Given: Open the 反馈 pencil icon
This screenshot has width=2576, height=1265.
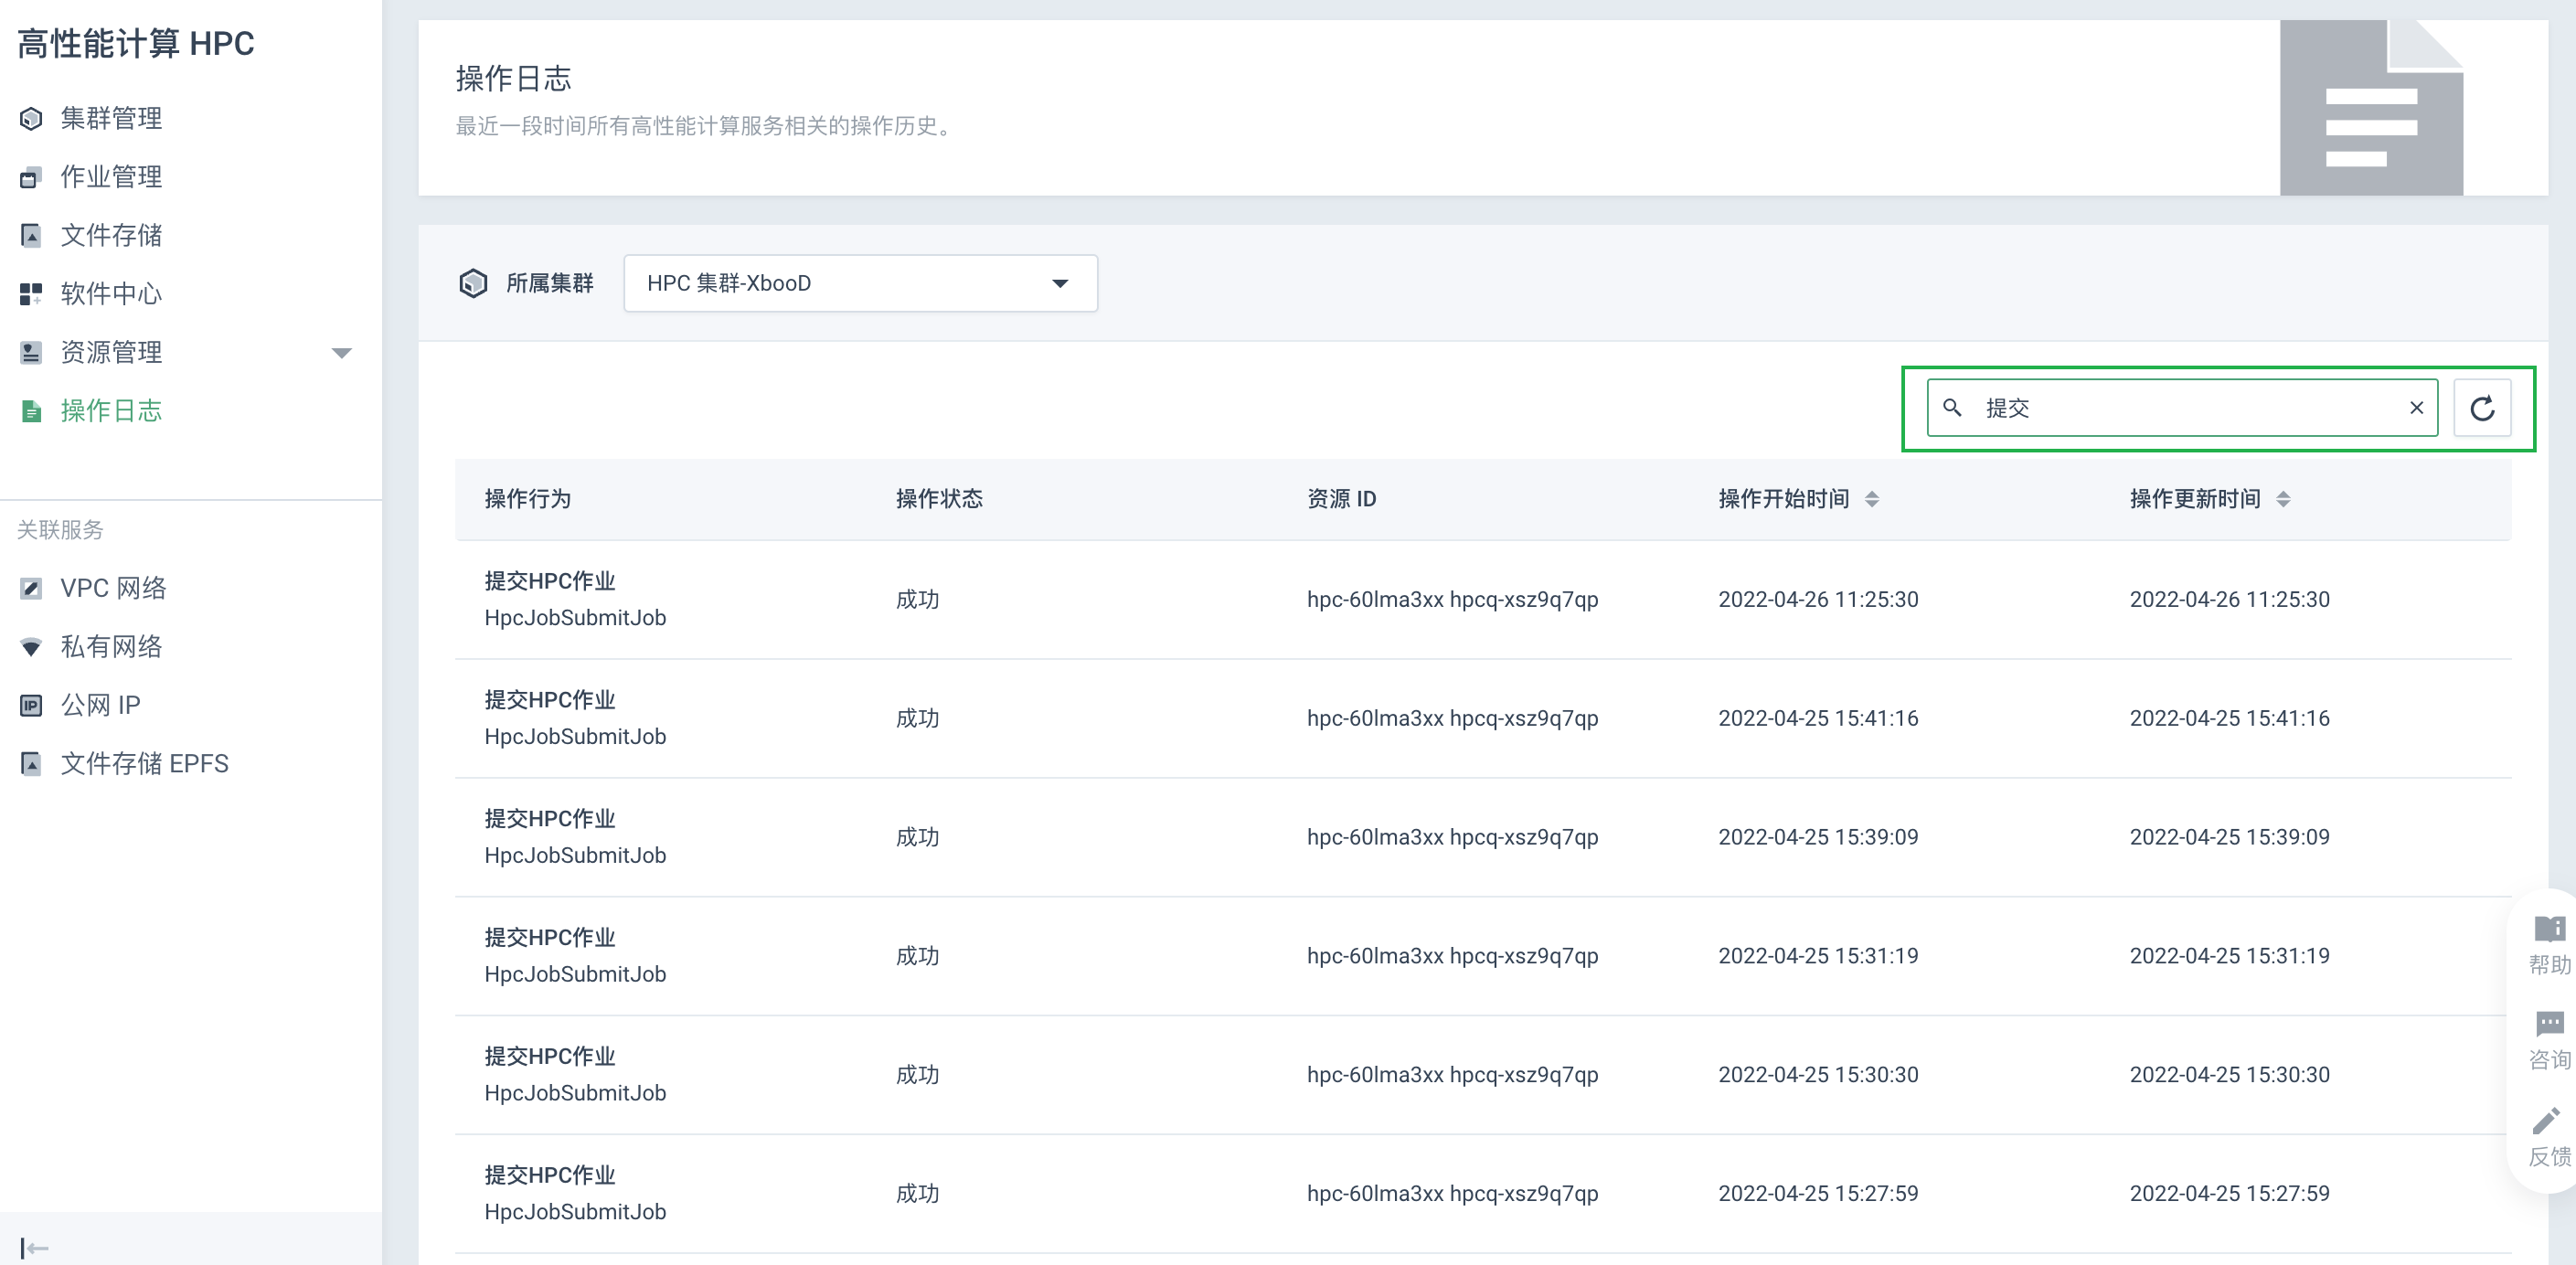Looking at the screenshot, I should 2547,1121.
